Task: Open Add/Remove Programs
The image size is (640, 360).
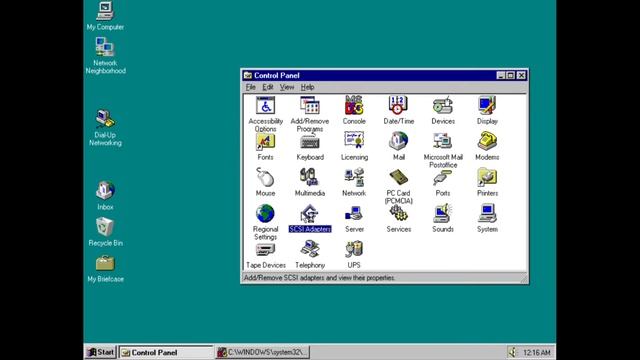Action: (x=309, y=105)
